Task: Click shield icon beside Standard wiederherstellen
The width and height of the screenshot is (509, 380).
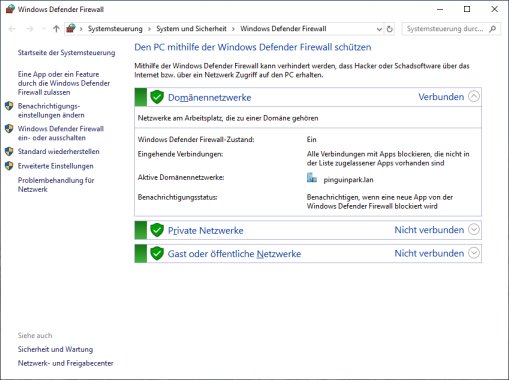Action: coord(9,152)
